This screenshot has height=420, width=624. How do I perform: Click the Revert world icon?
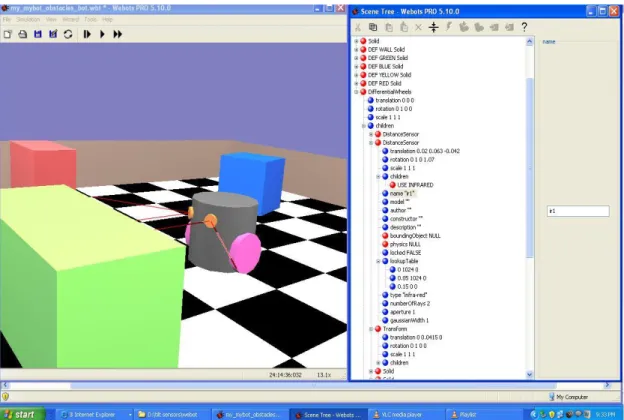click(68, 34)
